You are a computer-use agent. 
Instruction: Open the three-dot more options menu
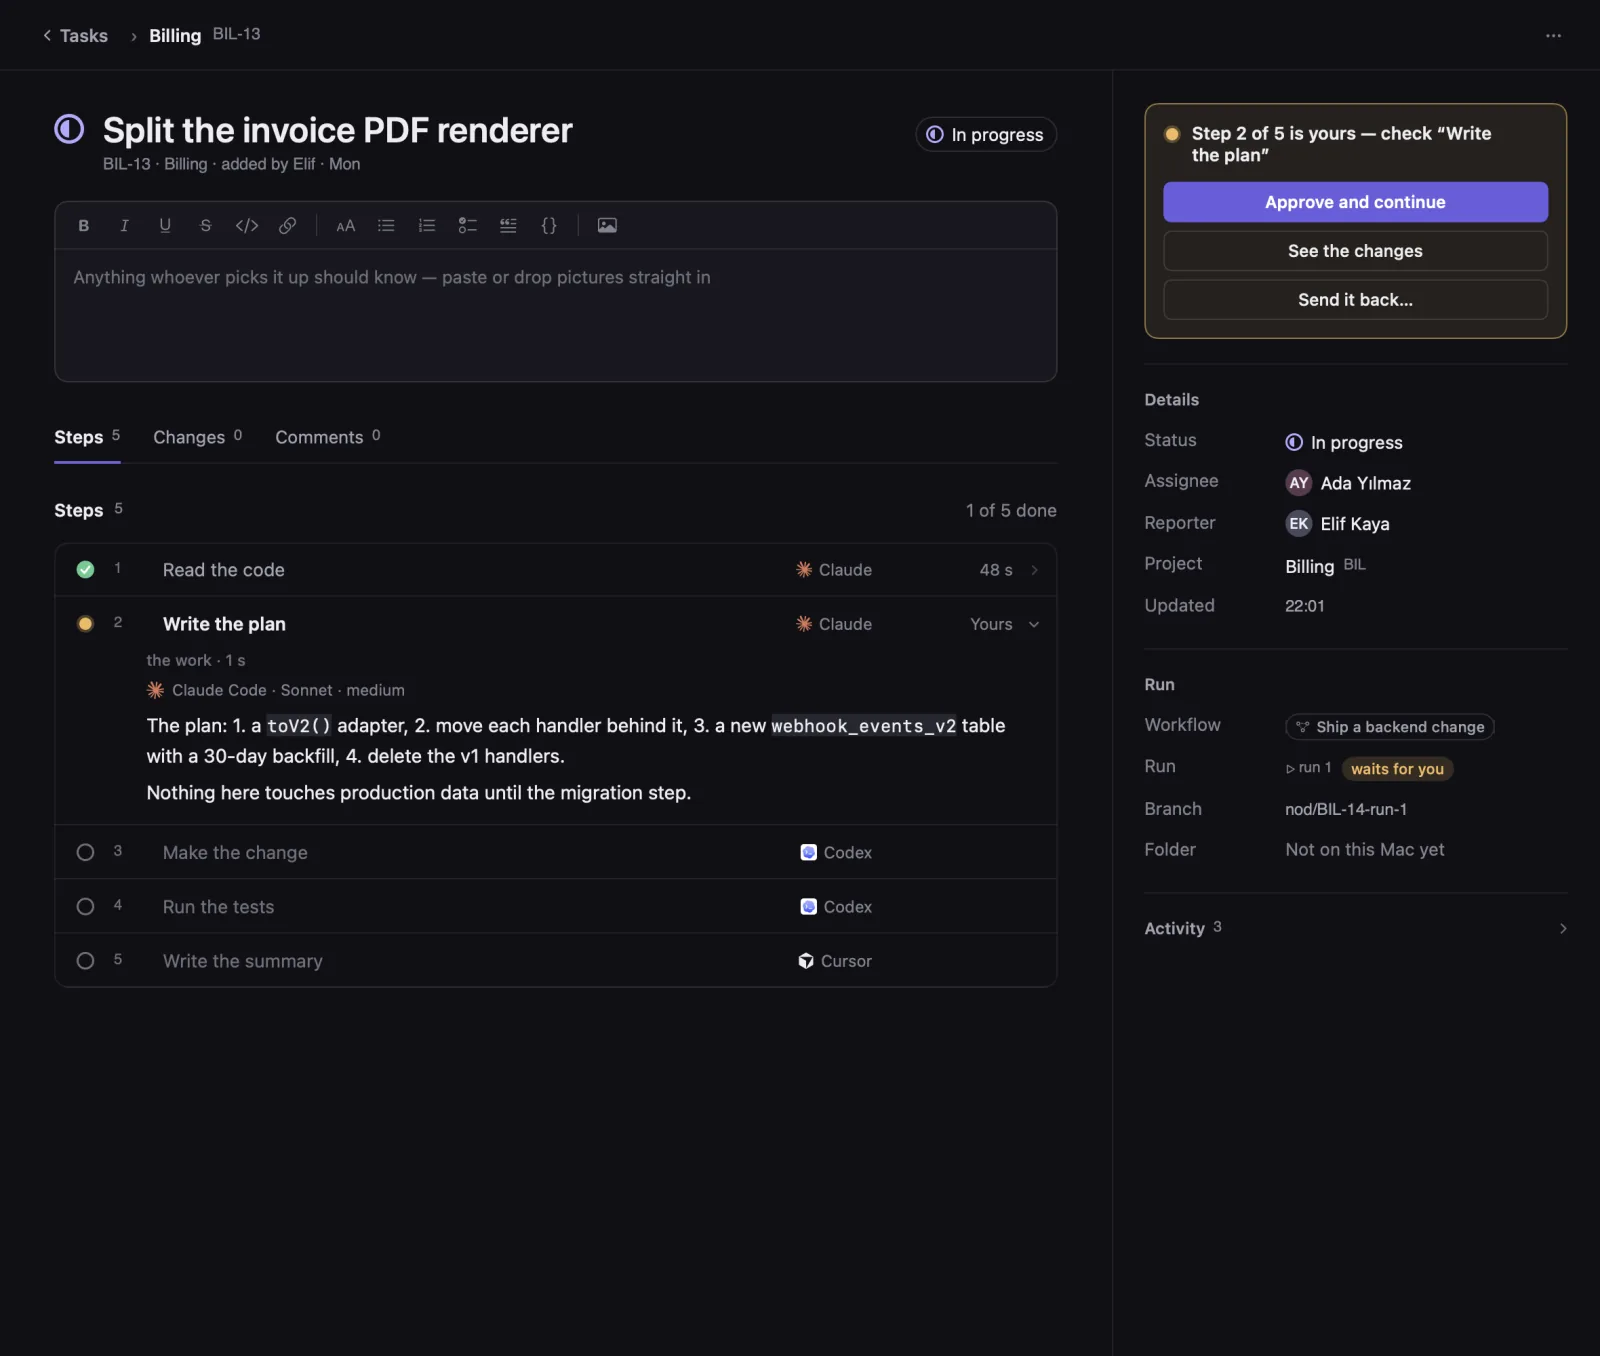click(x=1553, y=36)
